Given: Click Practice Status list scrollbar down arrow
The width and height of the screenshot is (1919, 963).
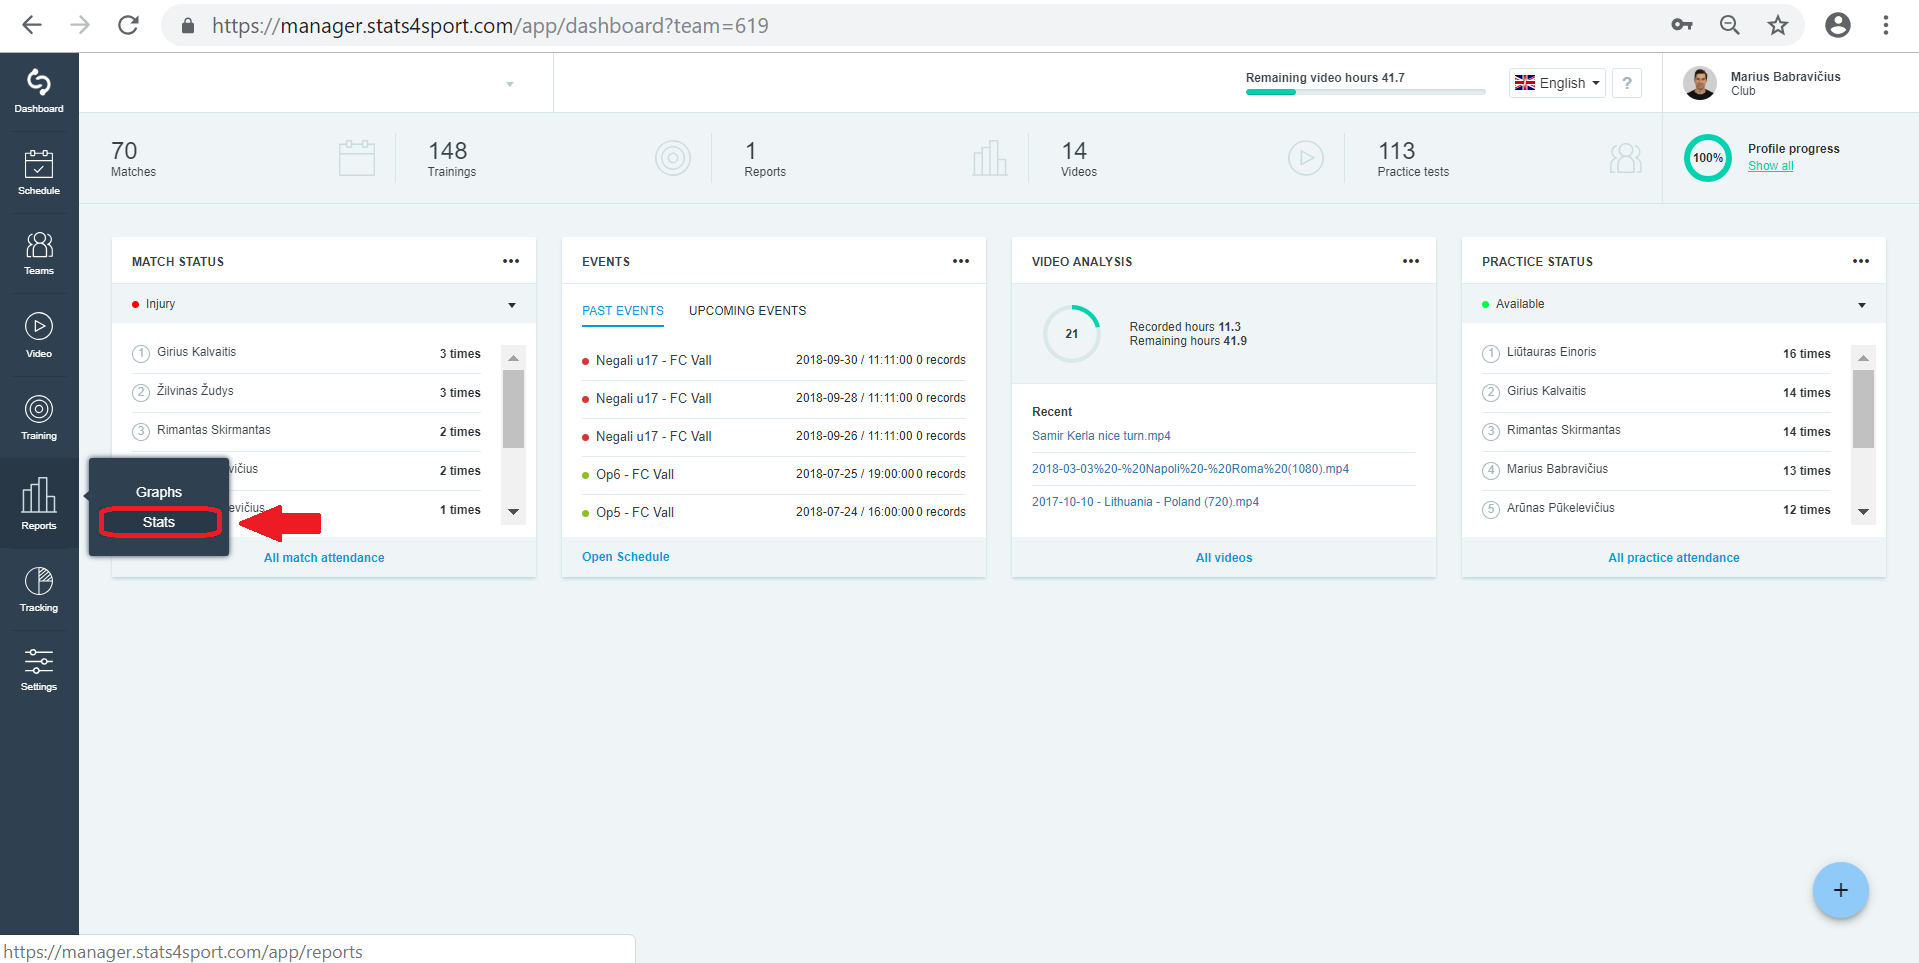Looking at the screenshot, I should [1863, 511].
